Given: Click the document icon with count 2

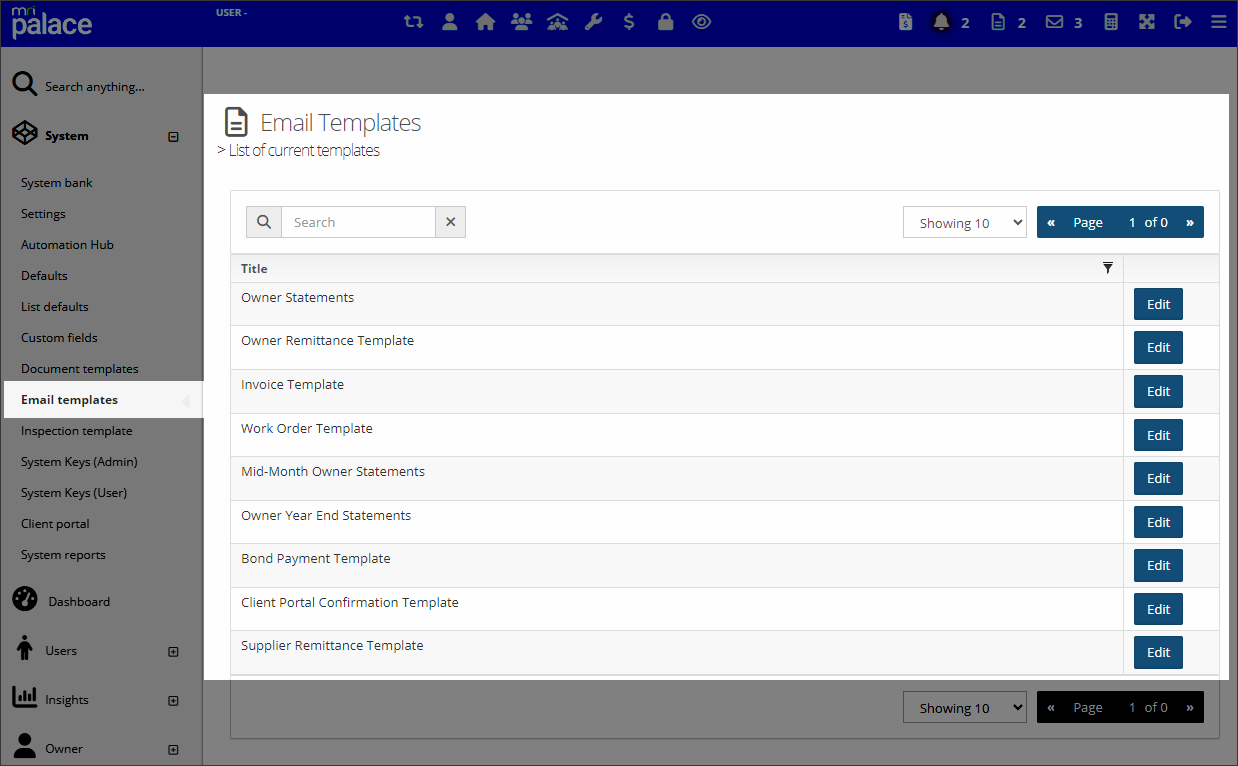Looking at the screenshot, I should [998, 22].
